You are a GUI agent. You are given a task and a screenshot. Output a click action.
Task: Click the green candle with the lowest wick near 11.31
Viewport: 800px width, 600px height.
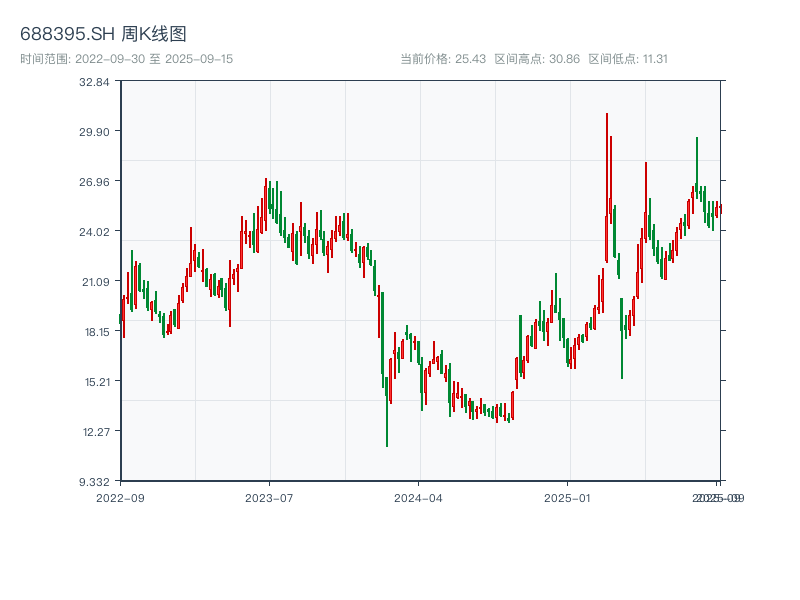387,411
